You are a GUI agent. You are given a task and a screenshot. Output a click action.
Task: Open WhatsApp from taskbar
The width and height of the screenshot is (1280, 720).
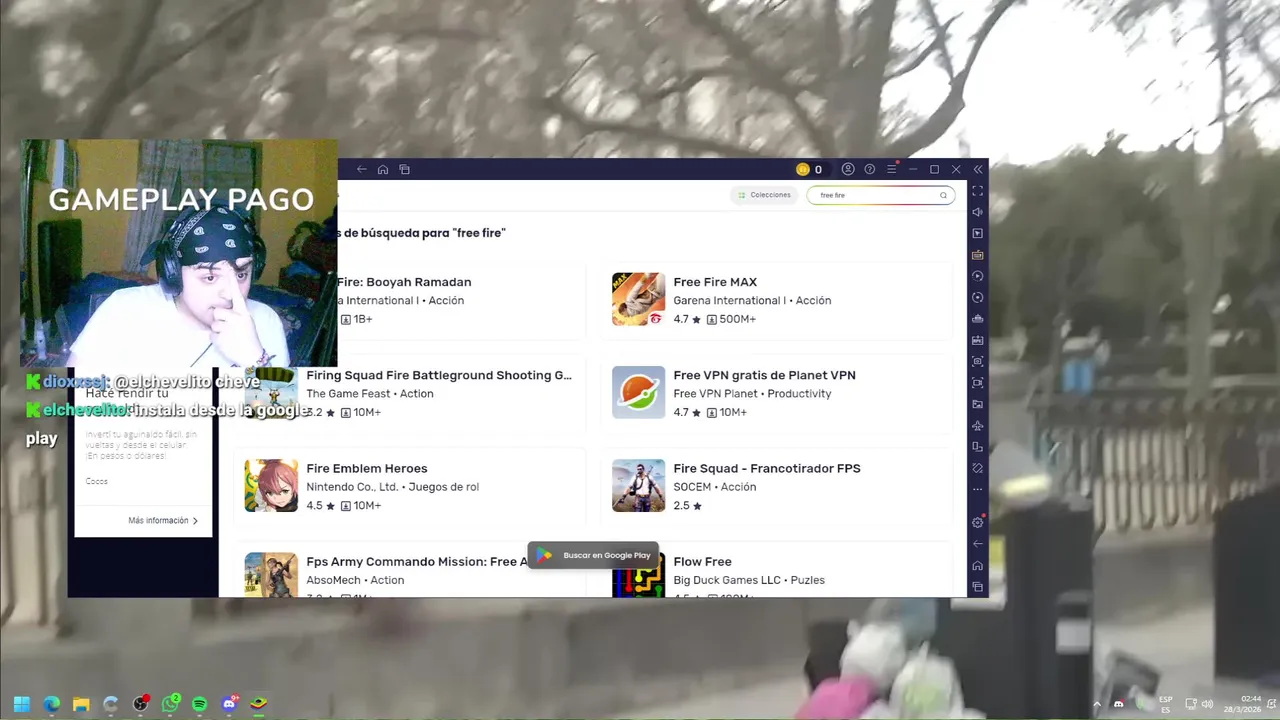tap(170, 704)
